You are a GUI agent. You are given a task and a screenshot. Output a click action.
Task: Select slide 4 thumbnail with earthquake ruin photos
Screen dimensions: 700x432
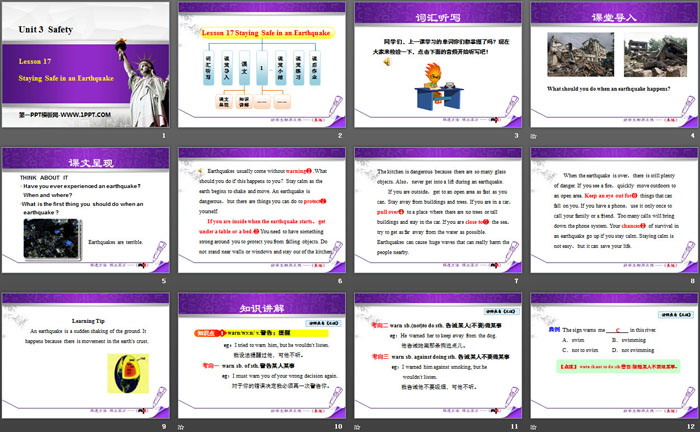click(614, 65)
